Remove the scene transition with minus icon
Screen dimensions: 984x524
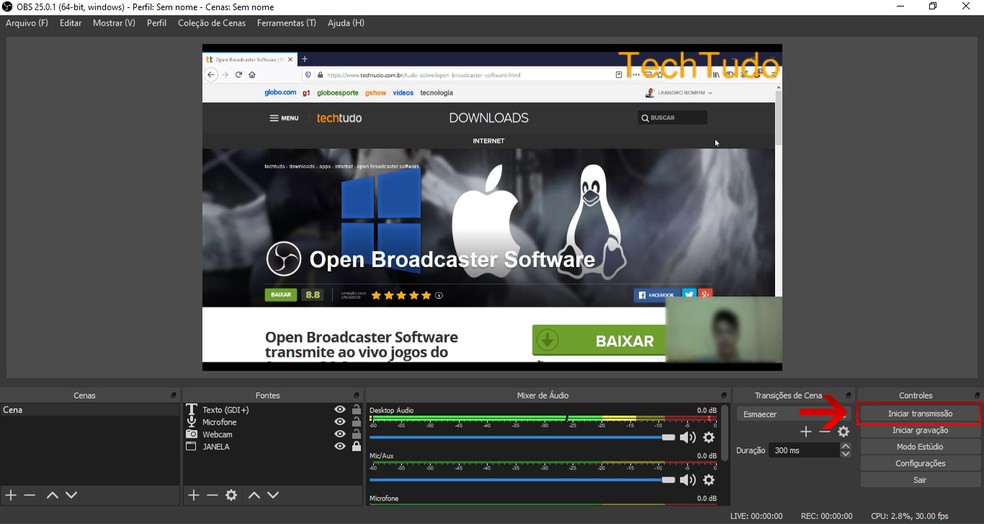(825, 432)
